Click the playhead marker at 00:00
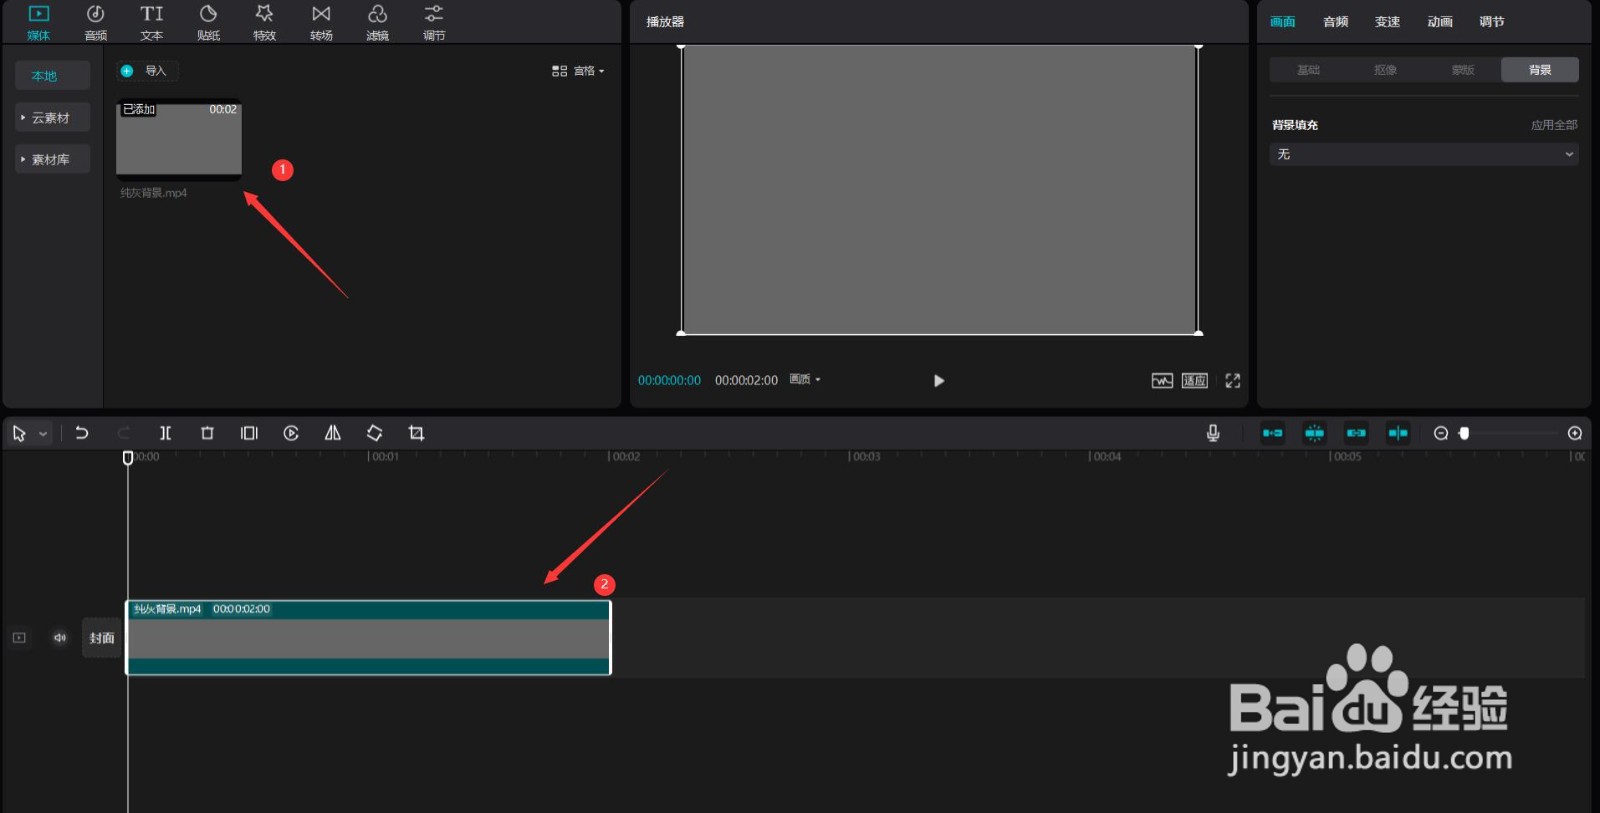This screenshot has height=813, width=1600. (128, 458)
